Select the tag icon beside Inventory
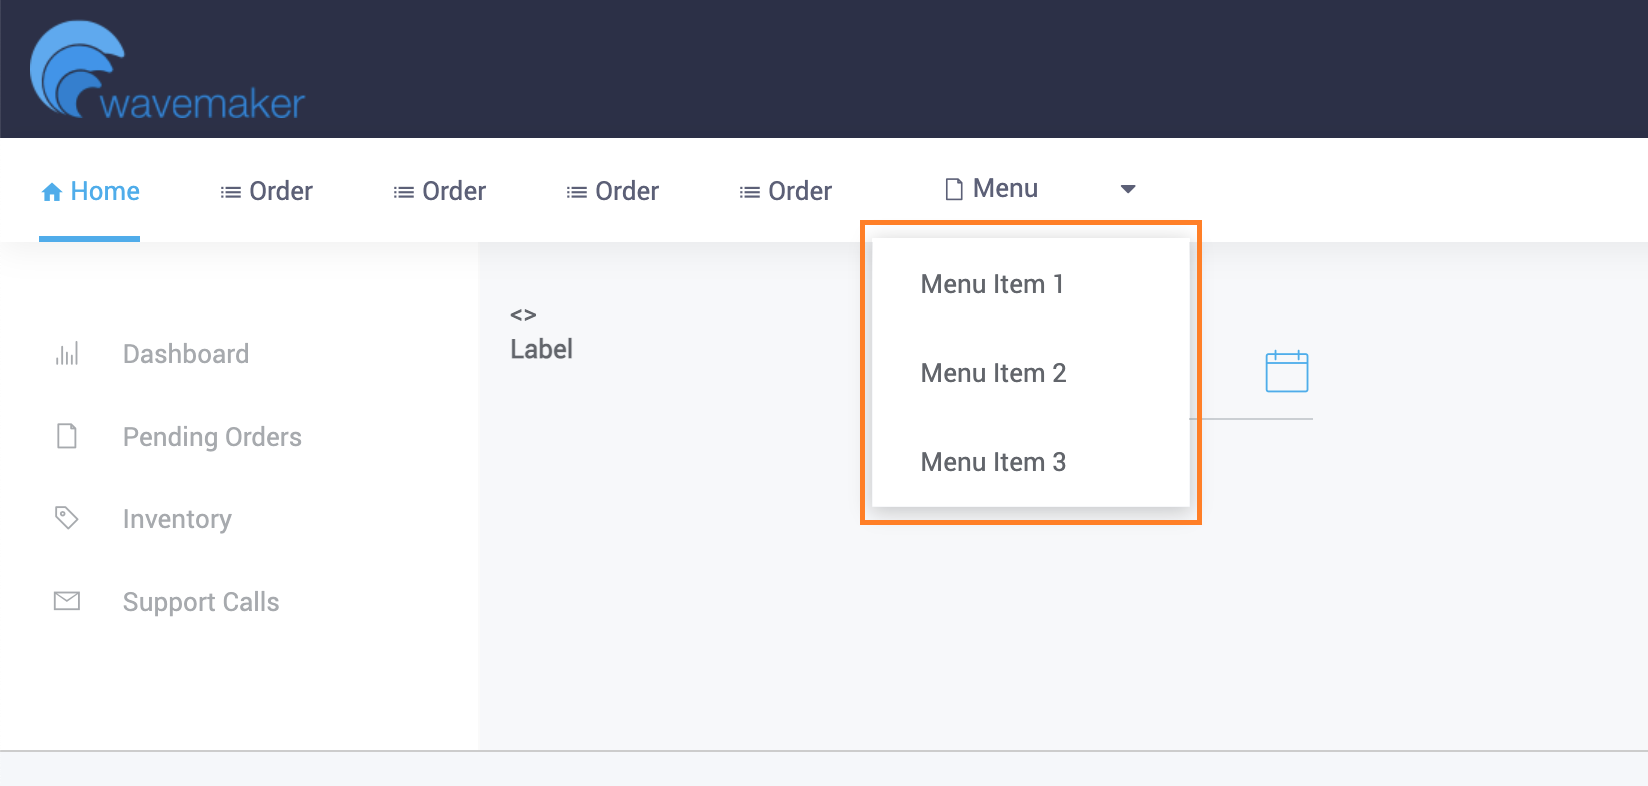This screenshot has height=786, width=1648. point(66,518)
